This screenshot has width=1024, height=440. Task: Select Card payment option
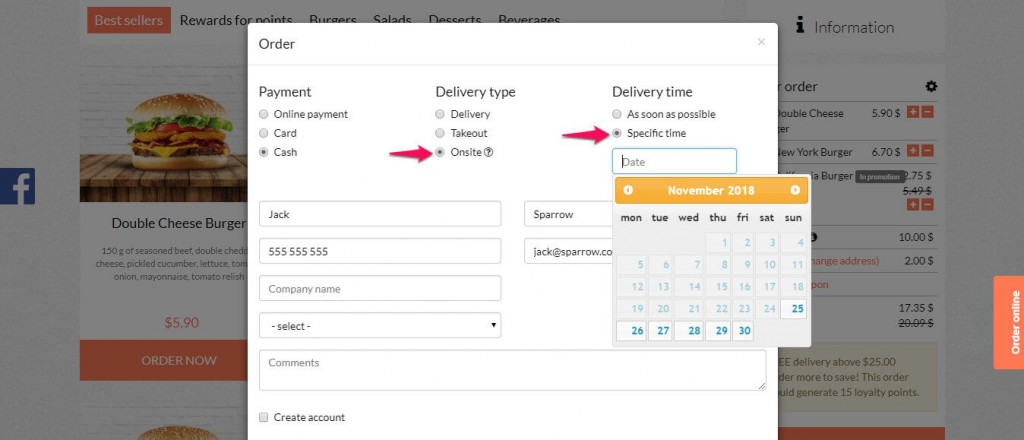(x=264, y=133)
